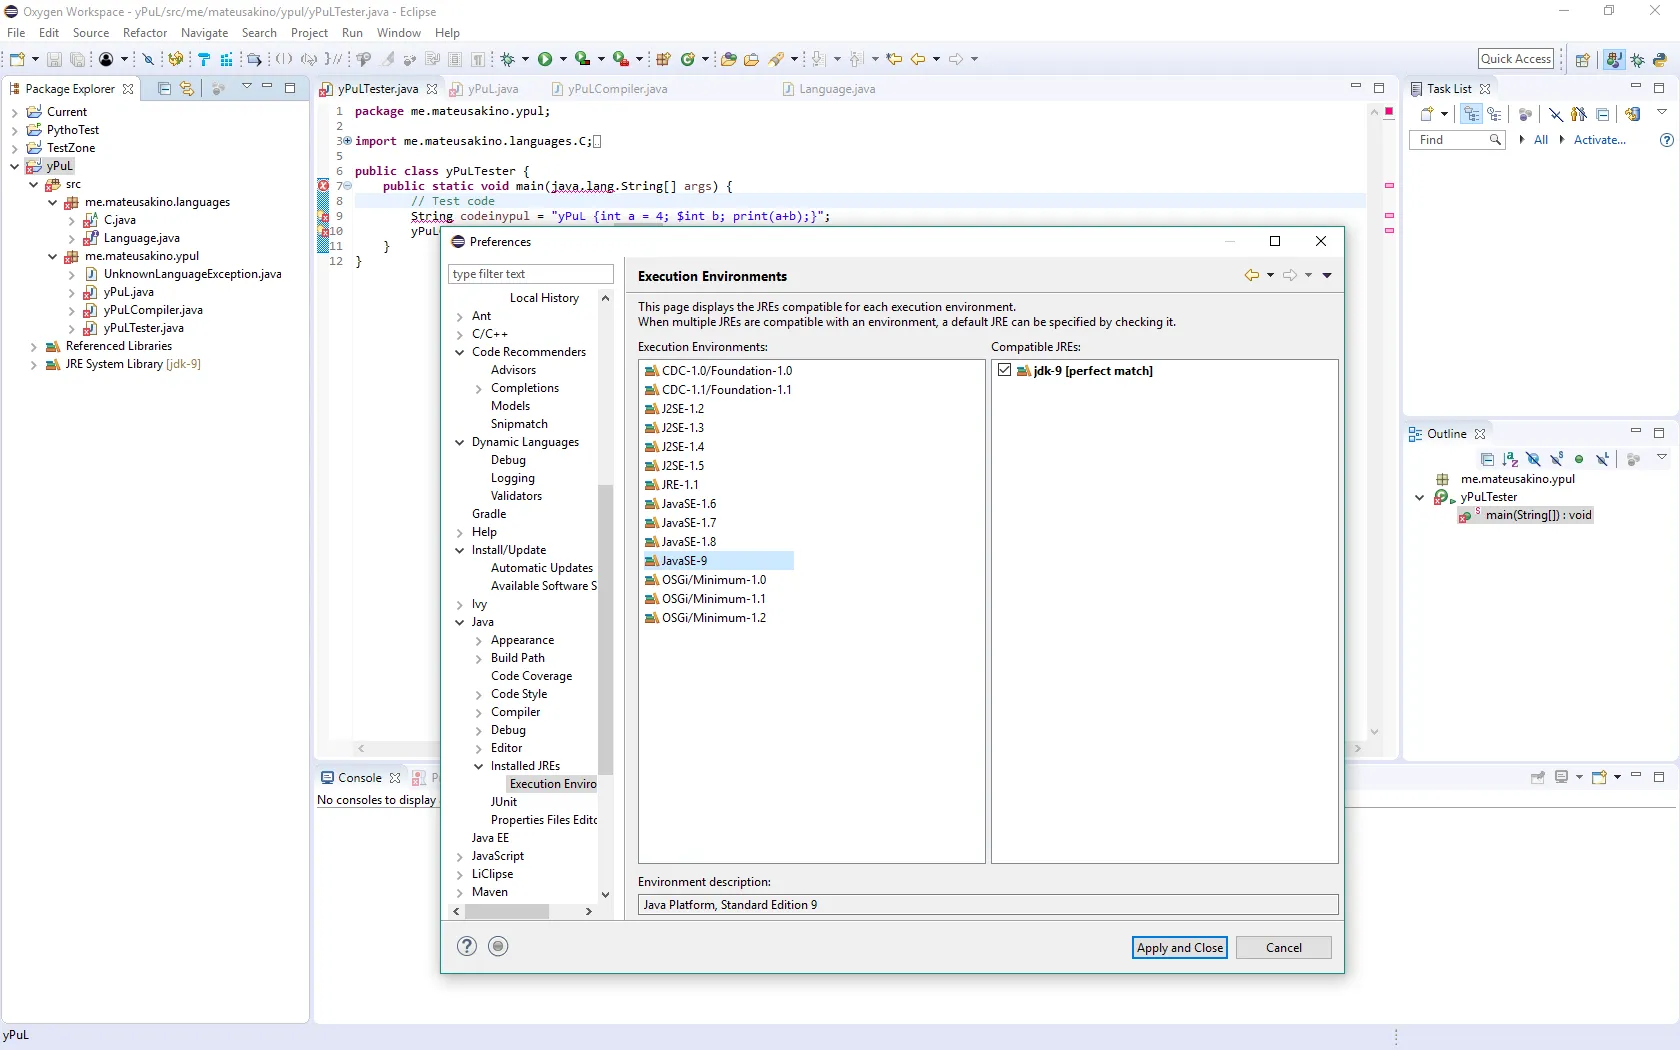Screen dimensions: 1680x1050
Task: Click the New Java Package toolbar icon
Action: click(x=663, y=59)
